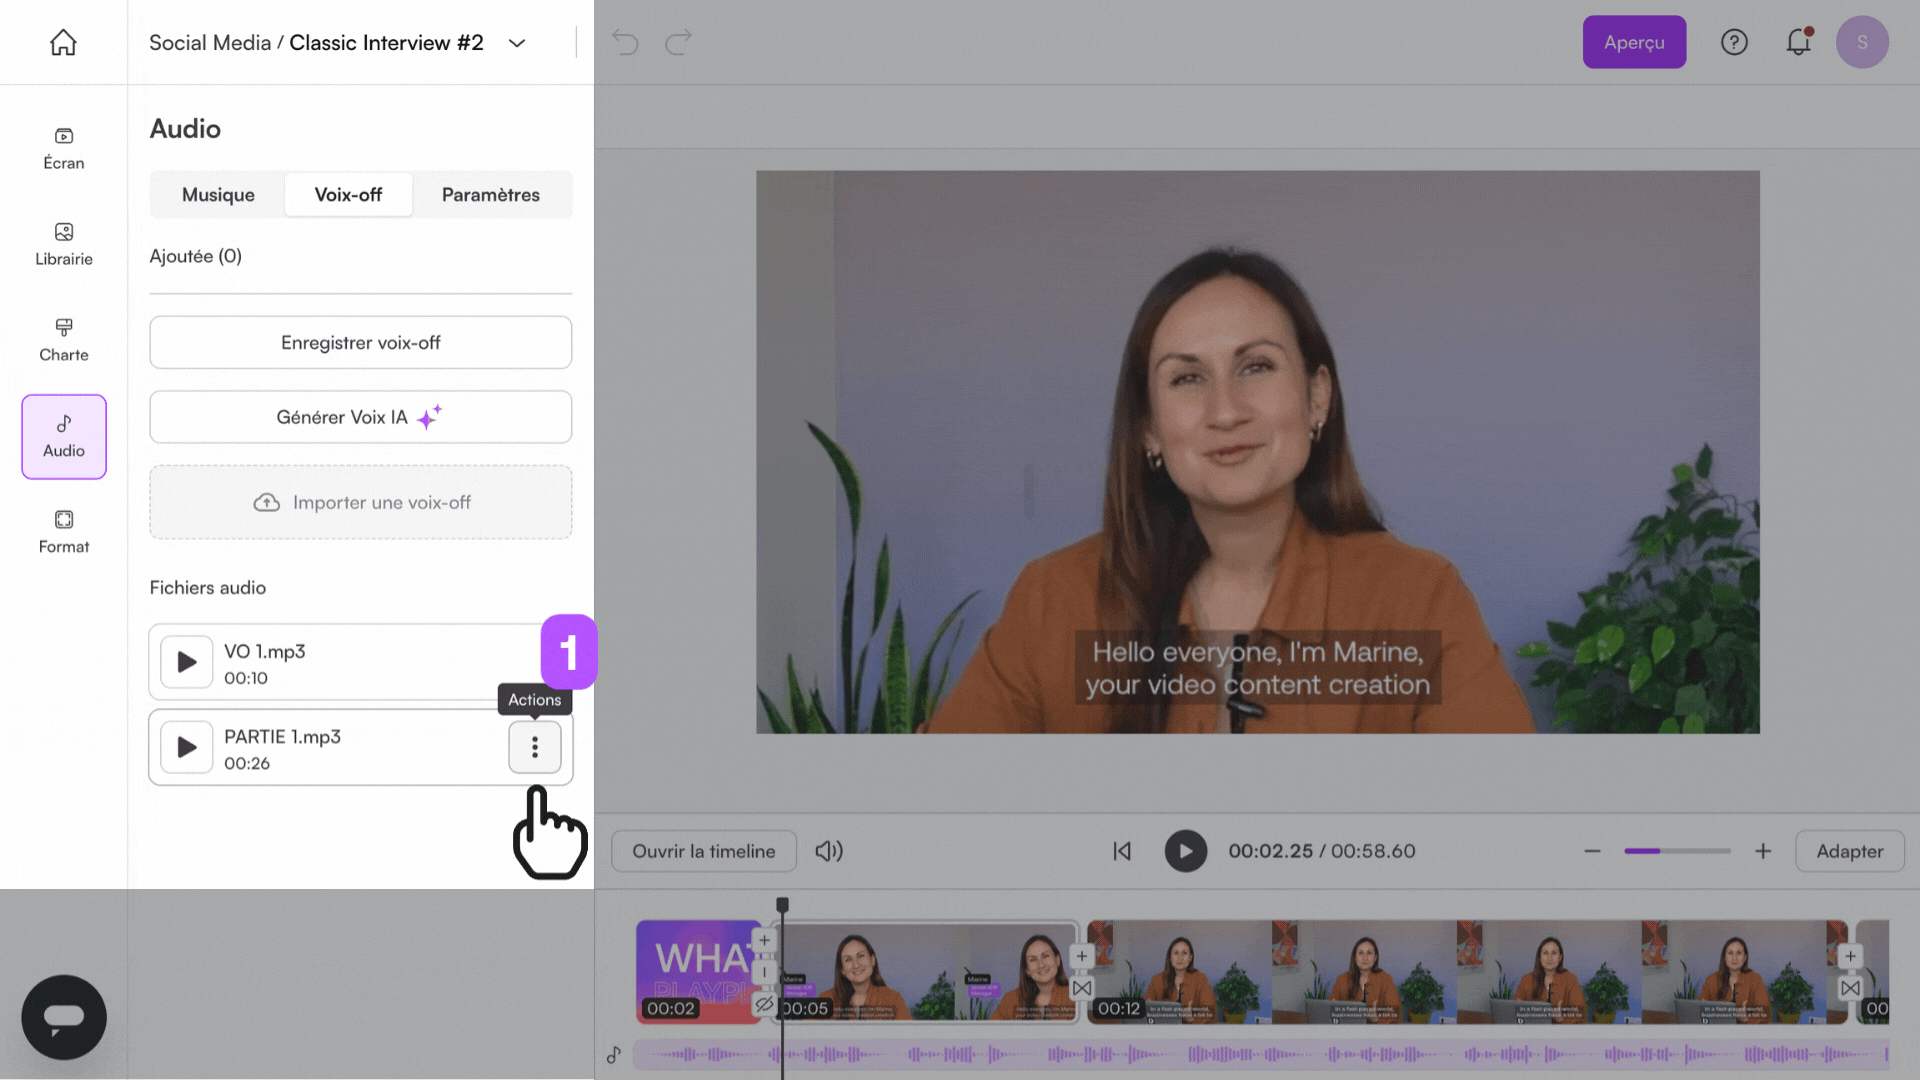The height and width of the screenshot is (1080, 1920).
Task: Switch to the Écran panel
Action: click(x=63, y=148)
